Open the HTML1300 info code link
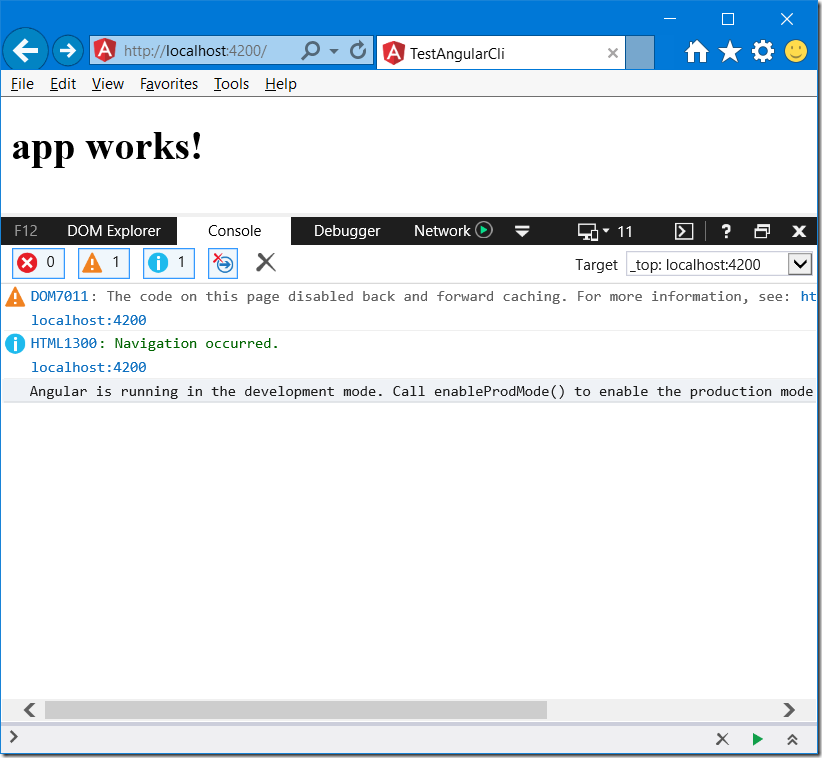This screenshot has height=758, width=822. (63, 344)
